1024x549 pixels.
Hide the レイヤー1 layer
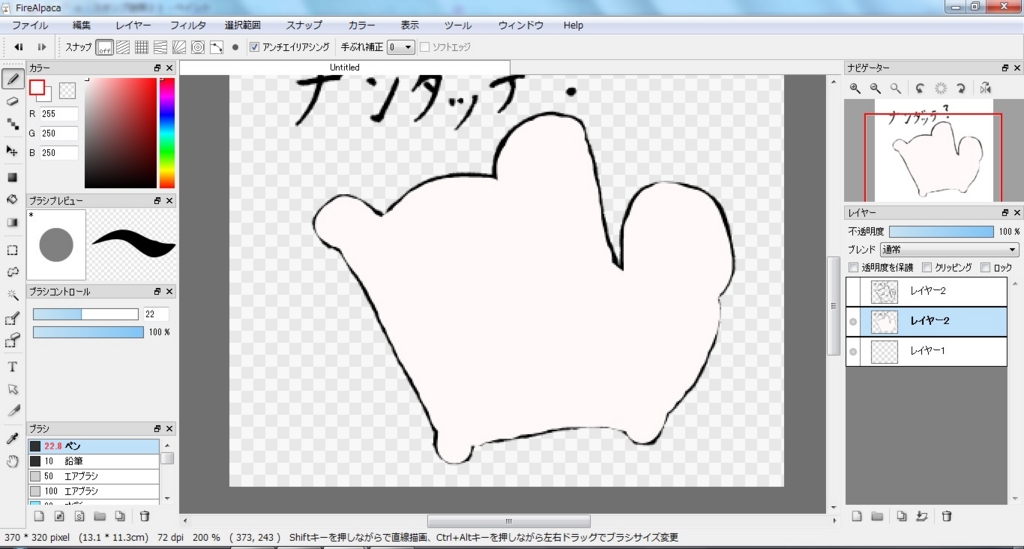pos(853,351)
